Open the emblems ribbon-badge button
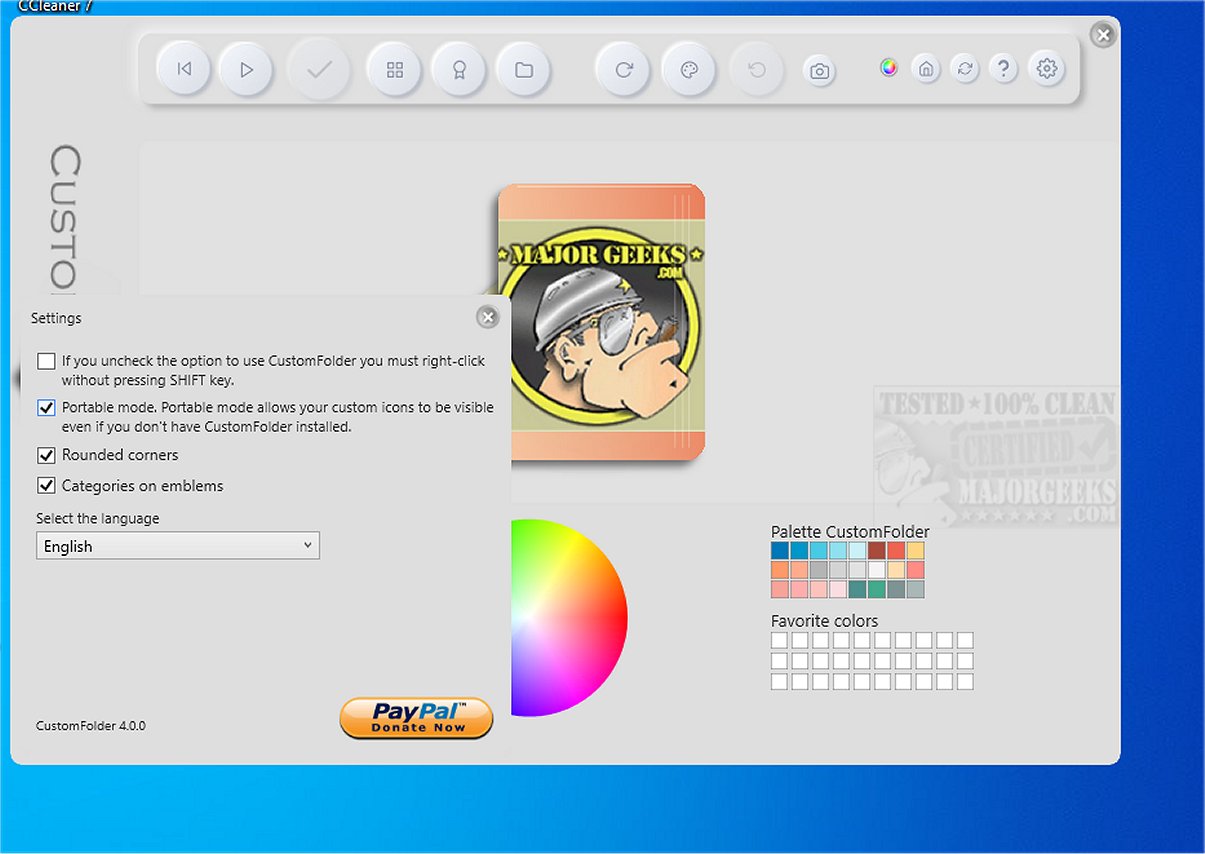 pos(459,70)
